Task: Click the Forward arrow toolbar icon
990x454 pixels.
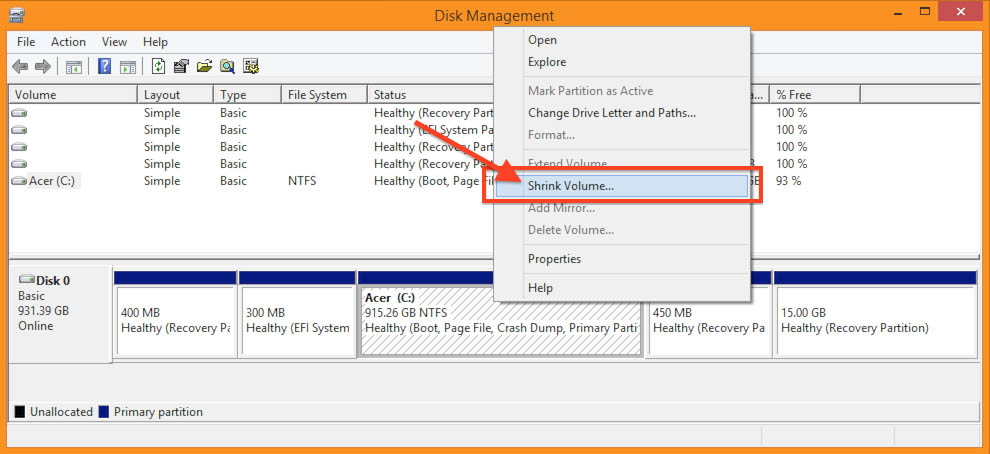Action: point(43,66)
